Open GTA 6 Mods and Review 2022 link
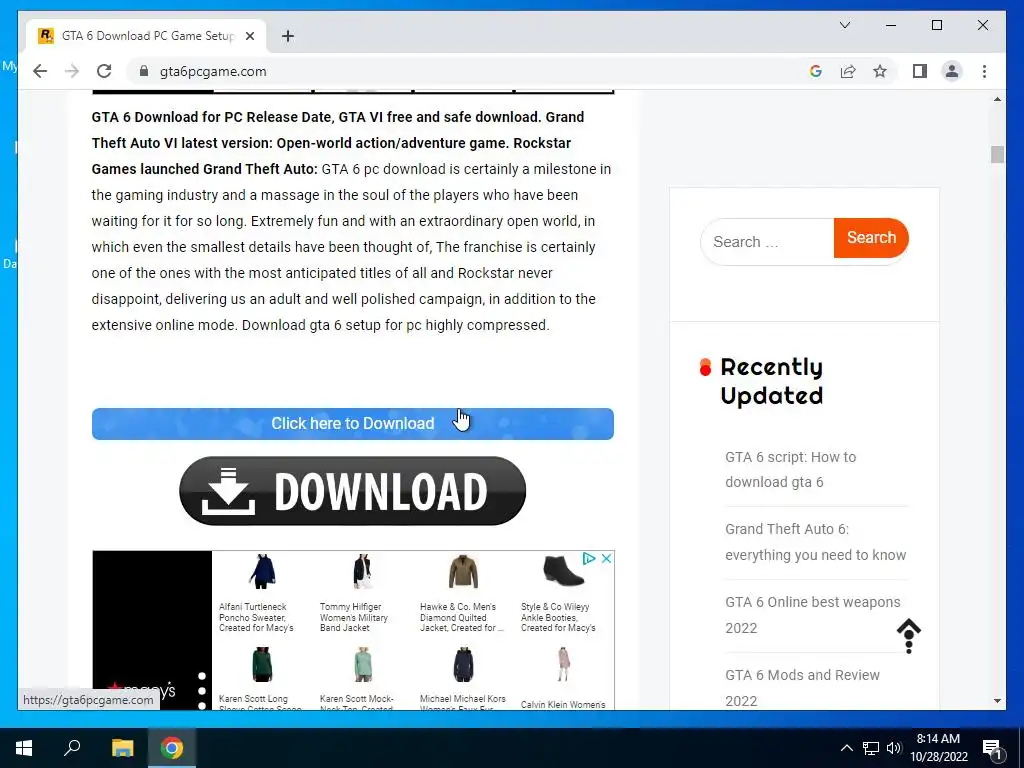The width and height of the screenshot is (1024, 768). (802, 688)
